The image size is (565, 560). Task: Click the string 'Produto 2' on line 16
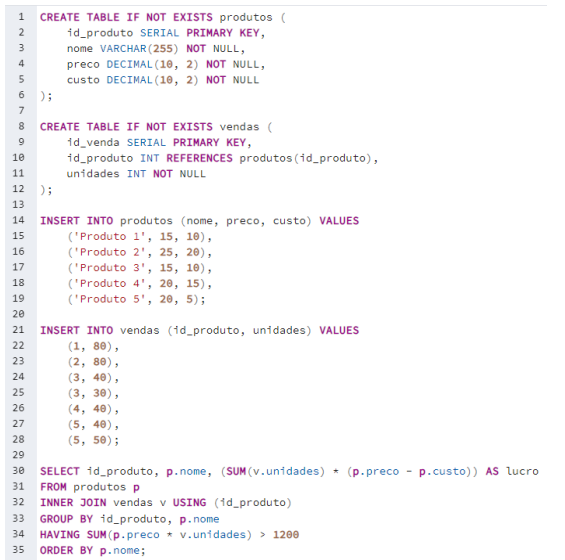(110, 252)
